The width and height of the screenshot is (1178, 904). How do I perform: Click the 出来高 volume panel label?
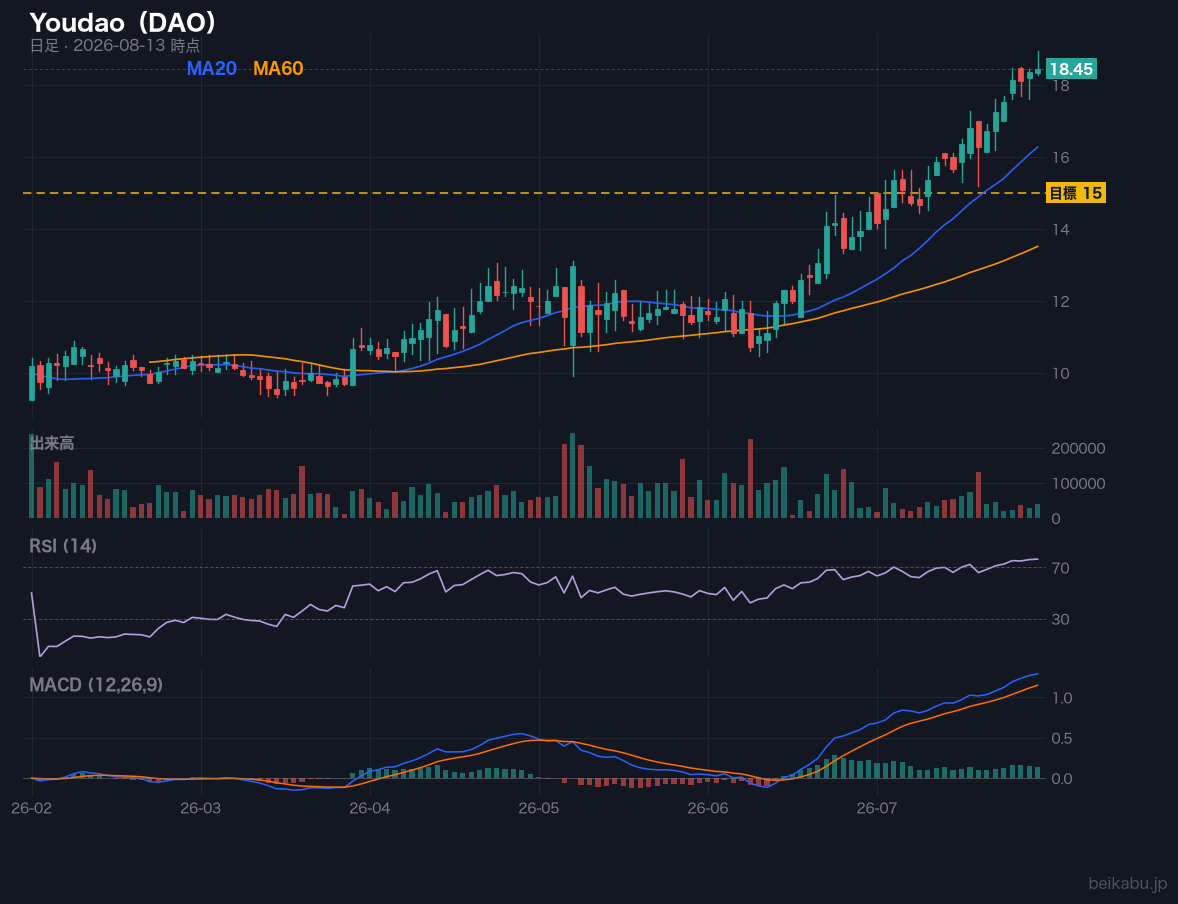[x=52, y=443]
